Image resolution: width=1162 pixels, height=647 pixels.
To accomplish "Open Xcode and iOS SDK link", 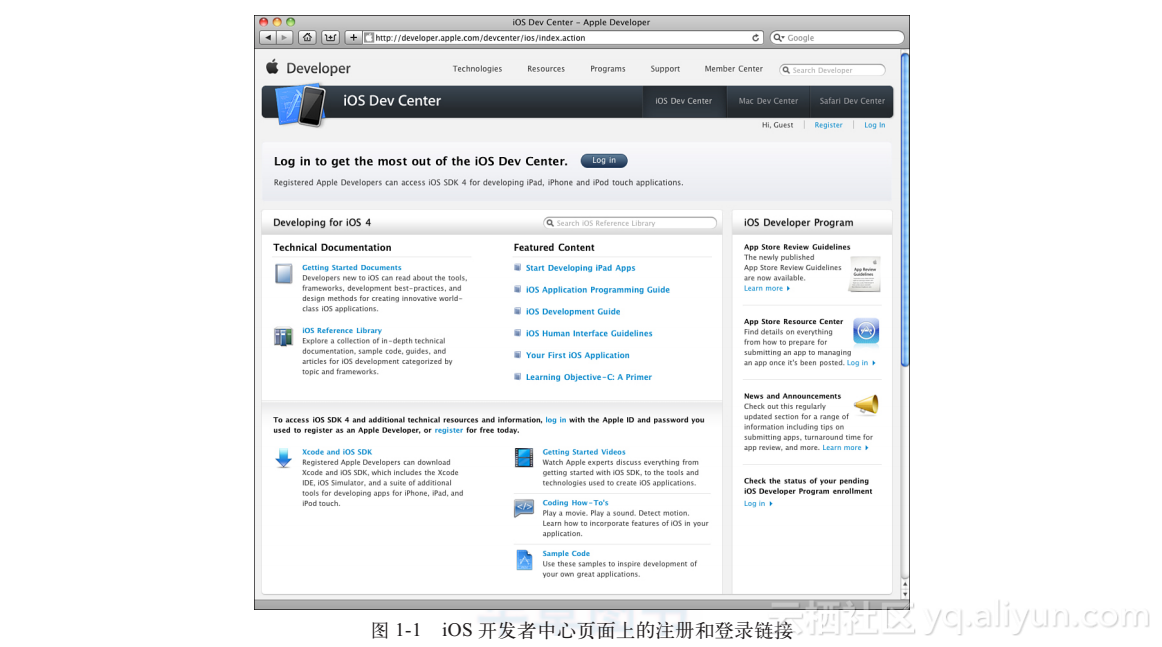I will [336, 452].
